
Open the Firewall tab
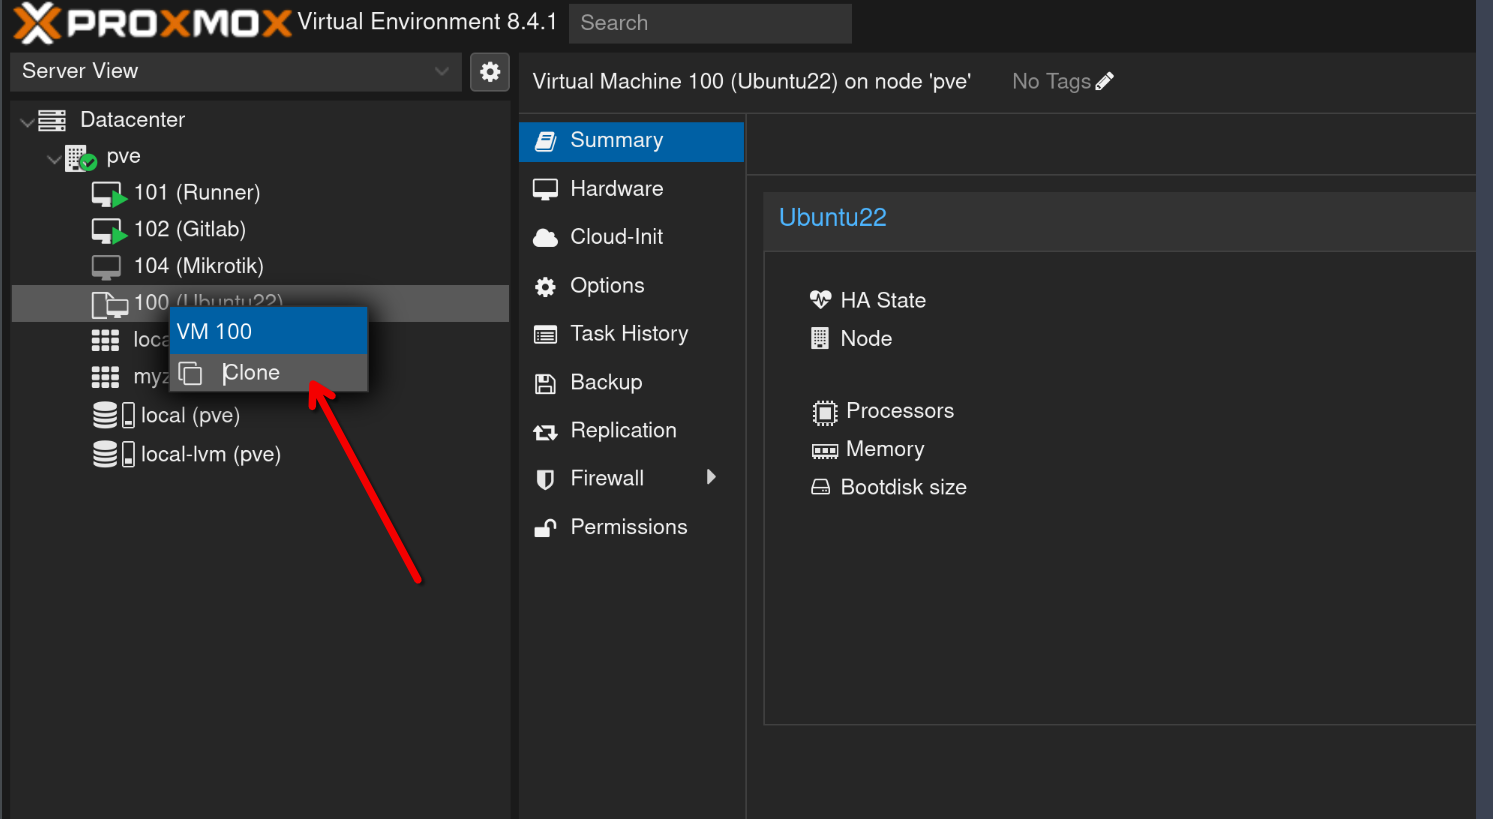[x=631, y=479]
